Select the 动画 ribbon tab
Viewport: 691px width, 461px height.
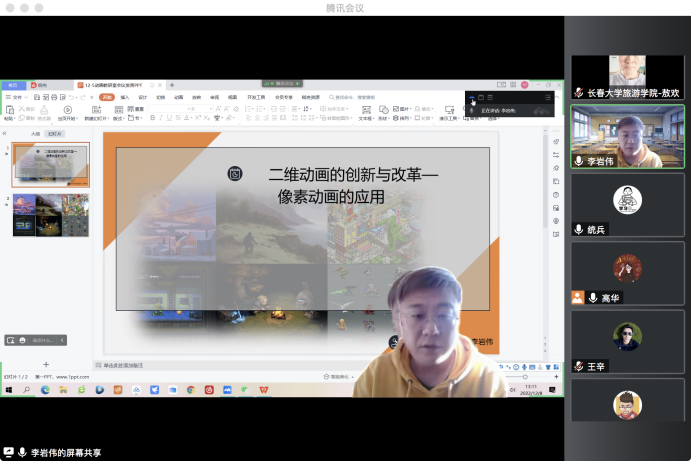(x=178, y=97)
